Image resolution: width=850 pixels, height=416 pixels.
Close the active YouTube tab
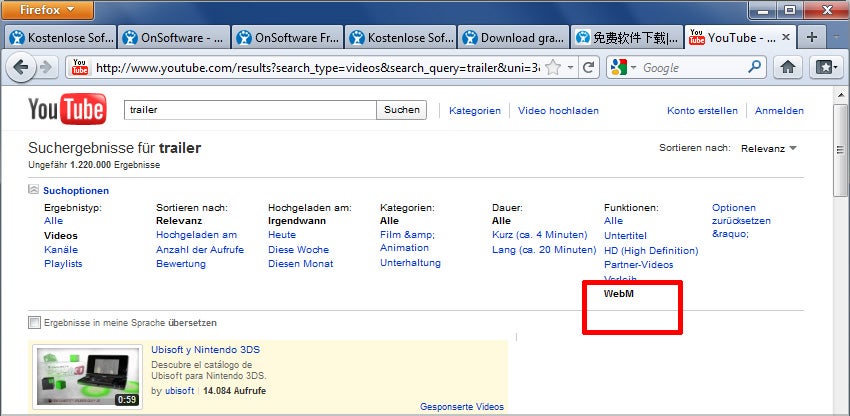[786, 37]
